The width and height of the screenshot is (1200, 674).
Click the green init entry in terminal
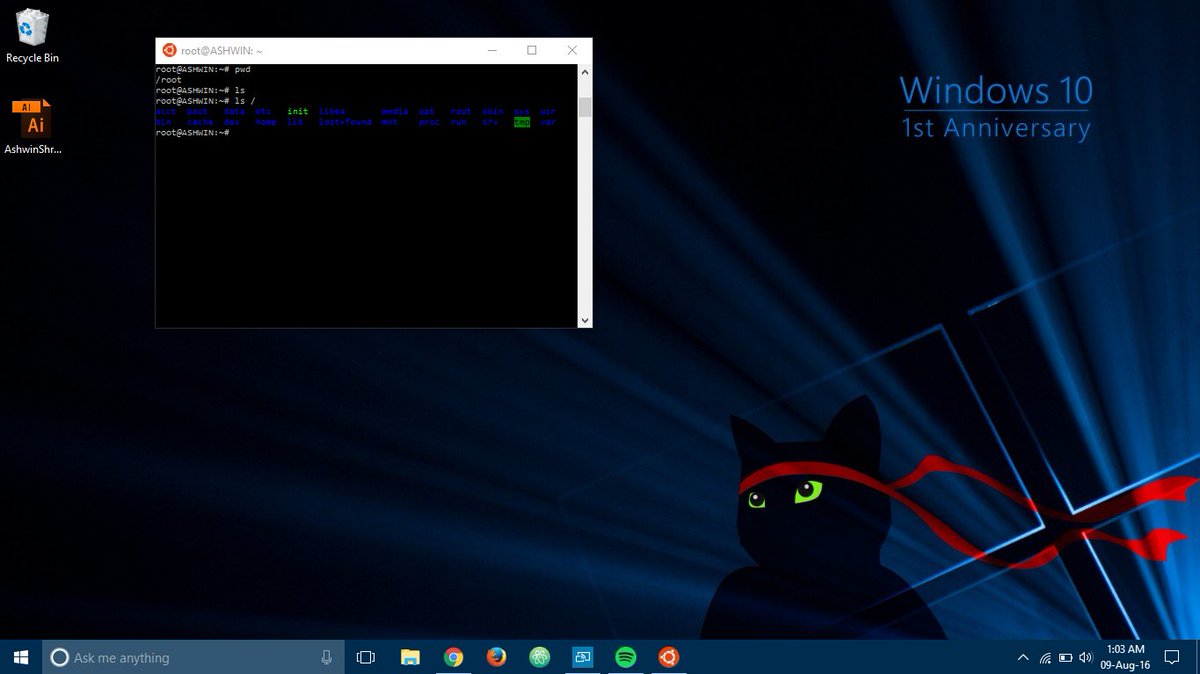point(298,111)
